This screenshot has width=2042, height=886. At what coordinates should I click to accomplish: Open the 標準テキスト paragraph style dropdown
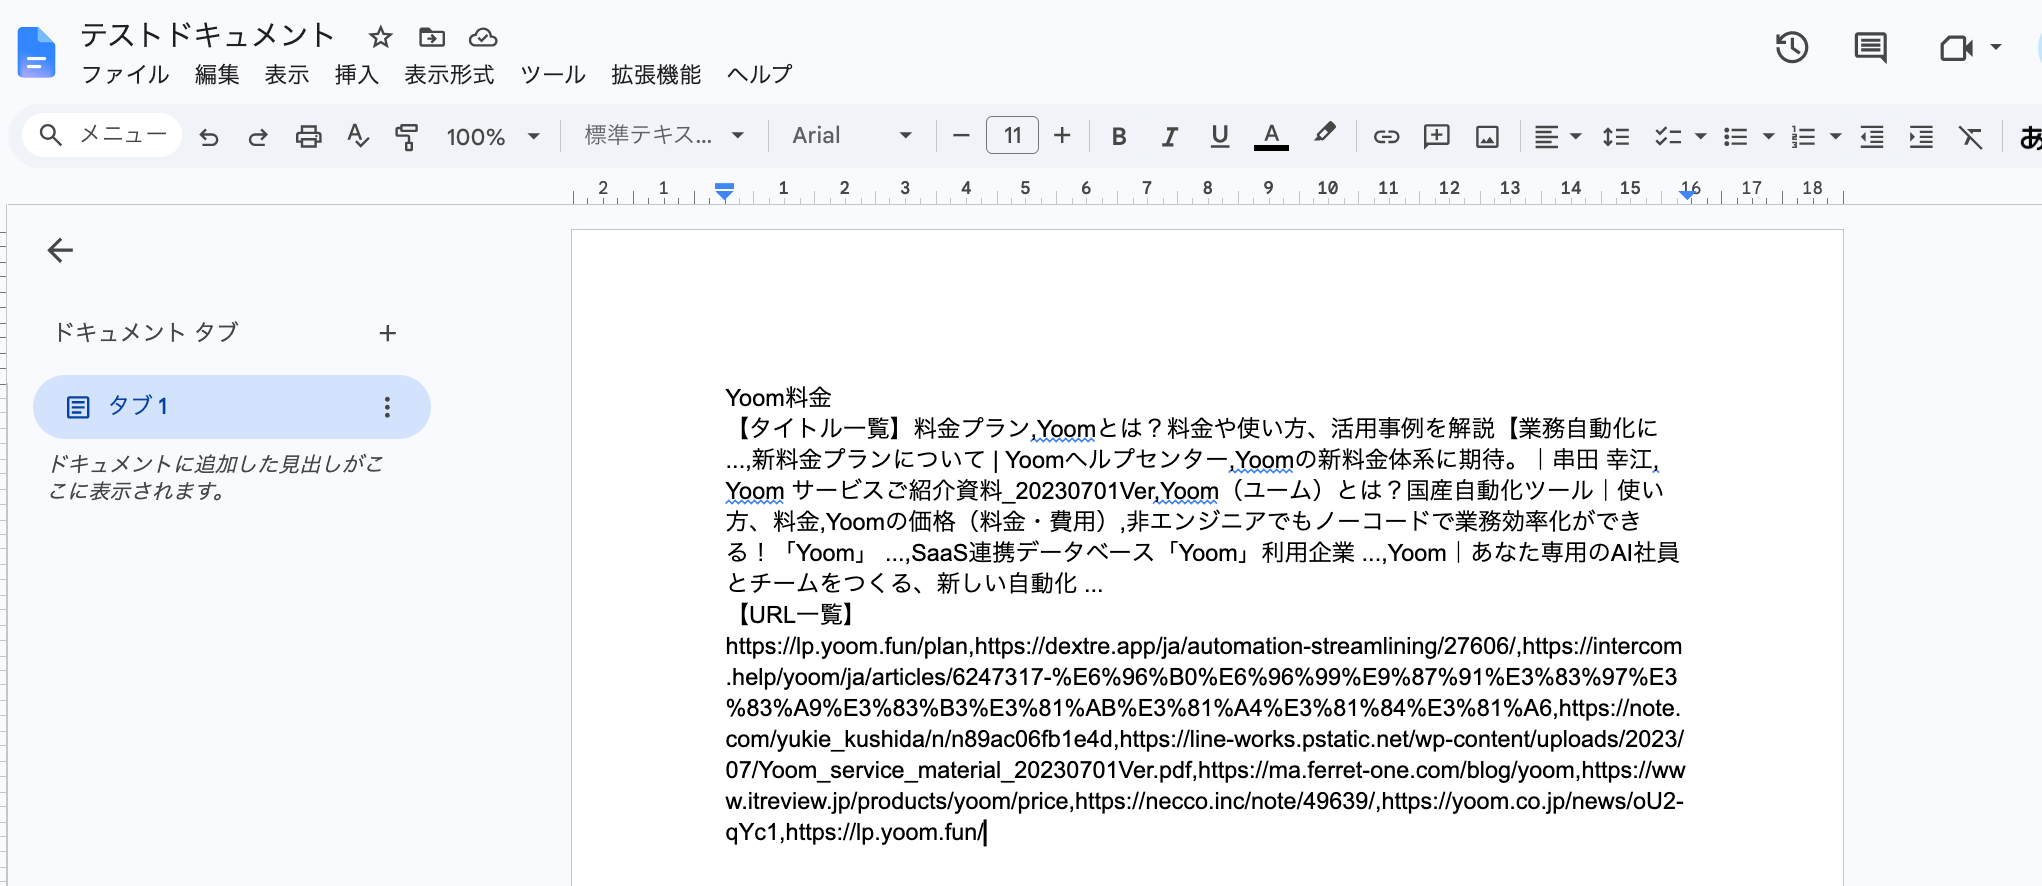[665, 135]
